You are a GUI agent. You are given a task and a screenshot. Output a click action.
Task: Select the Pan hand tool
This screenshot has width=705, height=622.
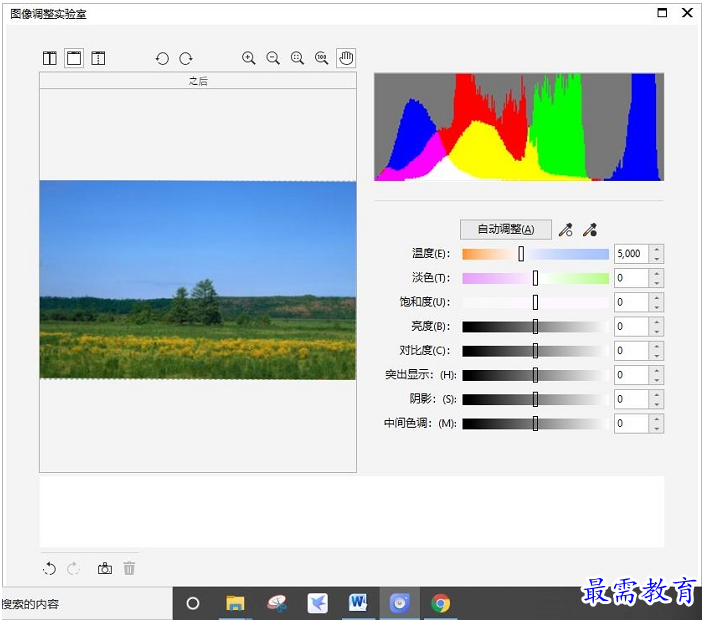coord(346,58)
